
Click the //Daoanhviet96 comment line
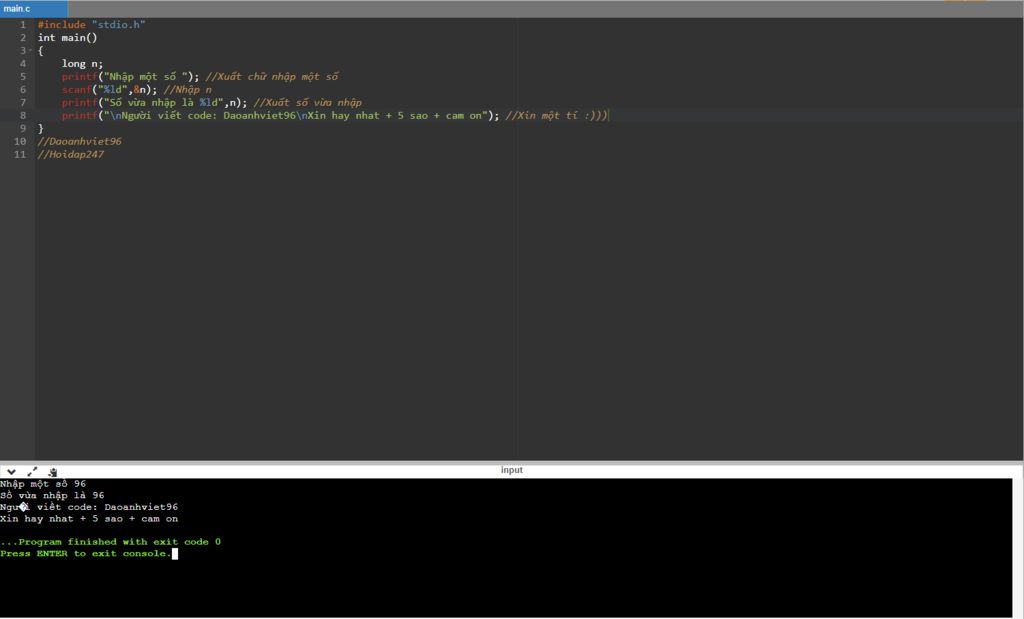pyautogui.click(x=79, y=142)
